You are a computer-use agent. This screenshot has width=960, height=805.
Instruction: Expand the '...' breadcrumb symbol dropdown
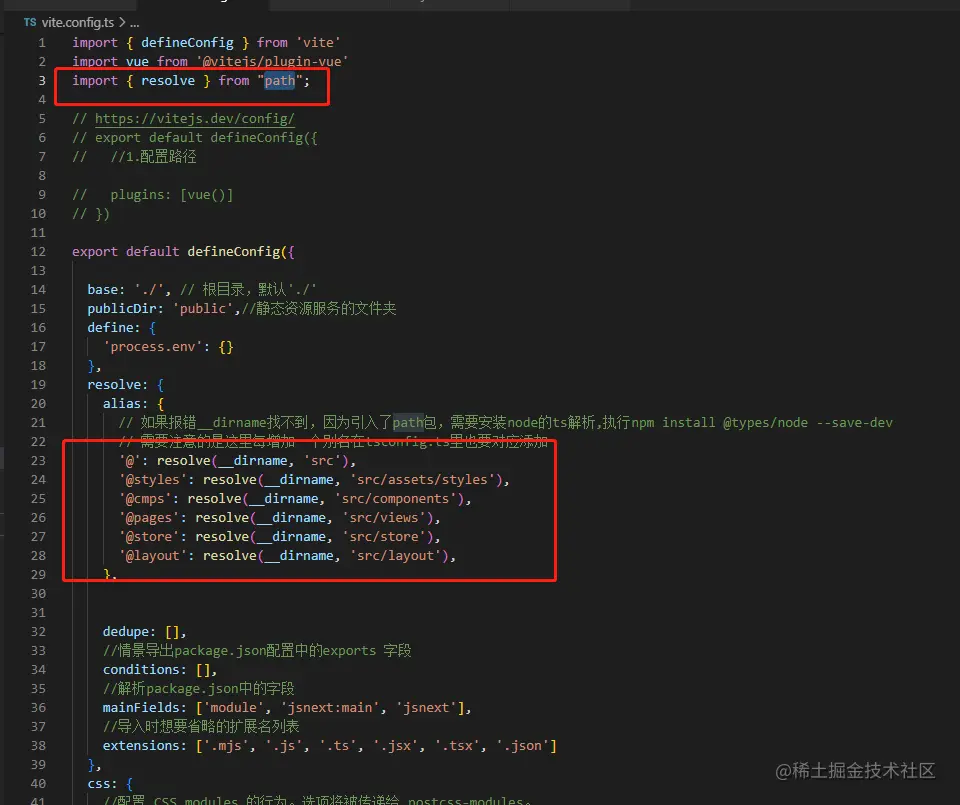click(x=135, y=23)
